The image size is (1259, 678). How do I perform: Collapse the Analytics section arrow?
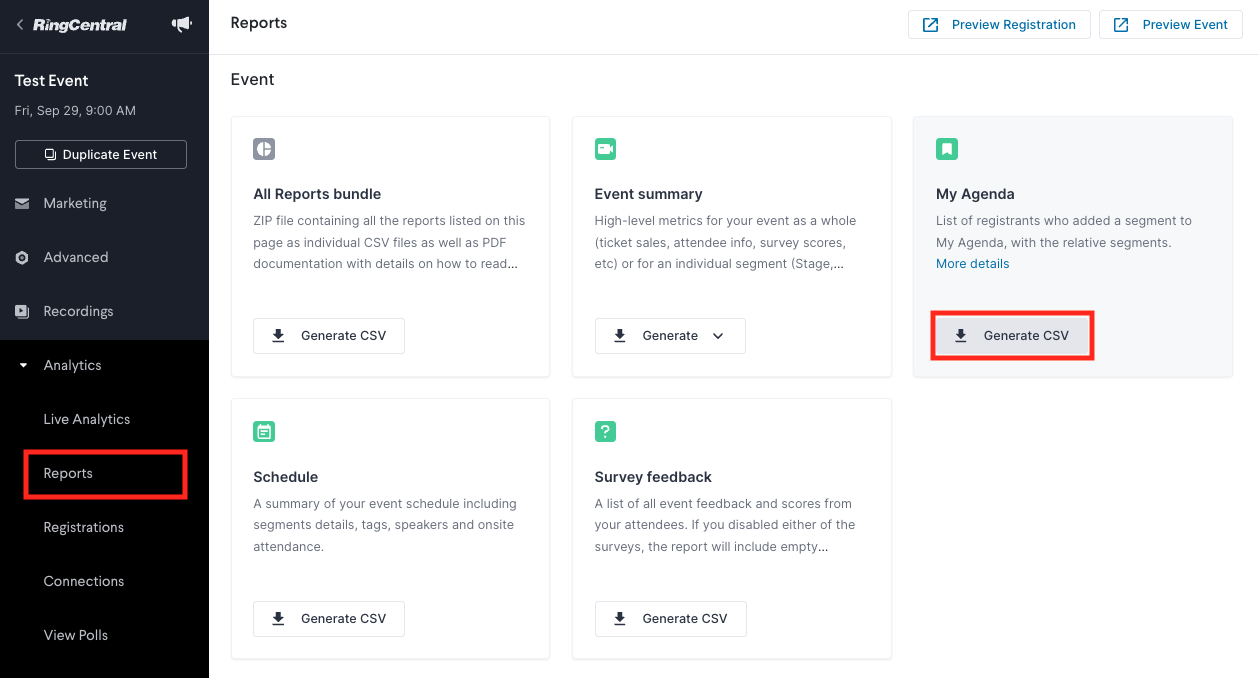point(23,366)
